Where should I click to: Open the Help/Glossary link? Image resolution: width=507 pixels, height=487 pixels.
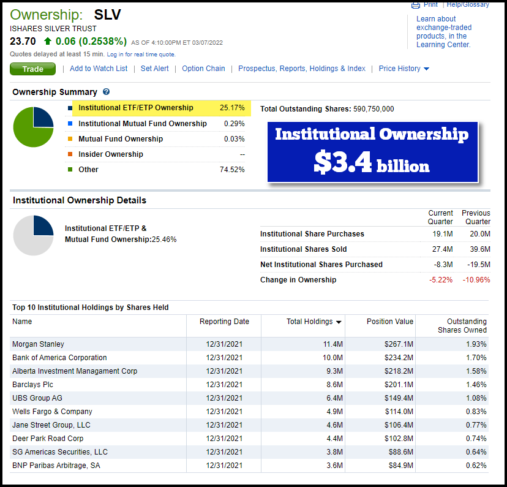pos(468,5)
